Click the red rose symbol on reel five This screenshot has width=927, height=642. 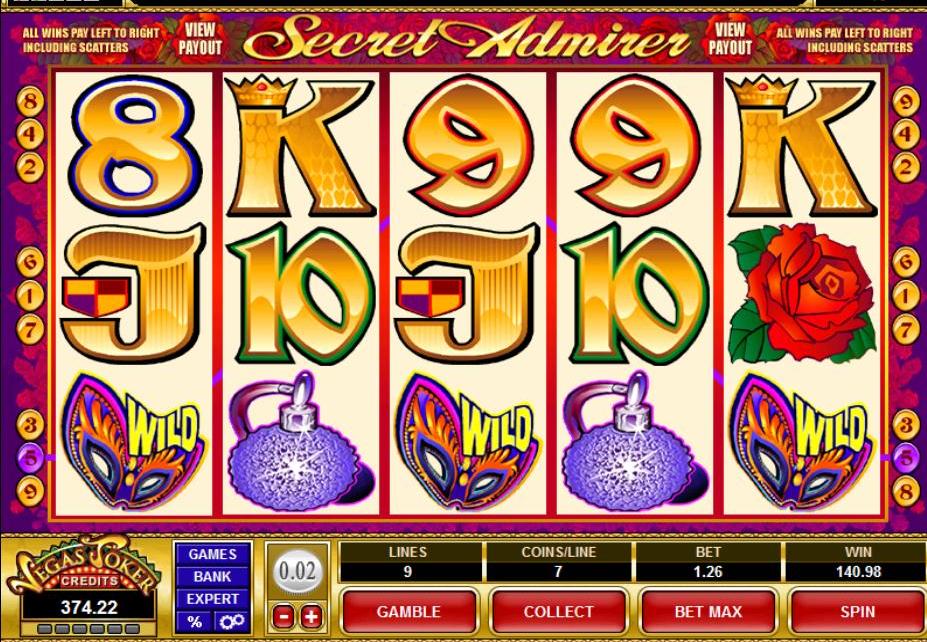tap(801, 292)
